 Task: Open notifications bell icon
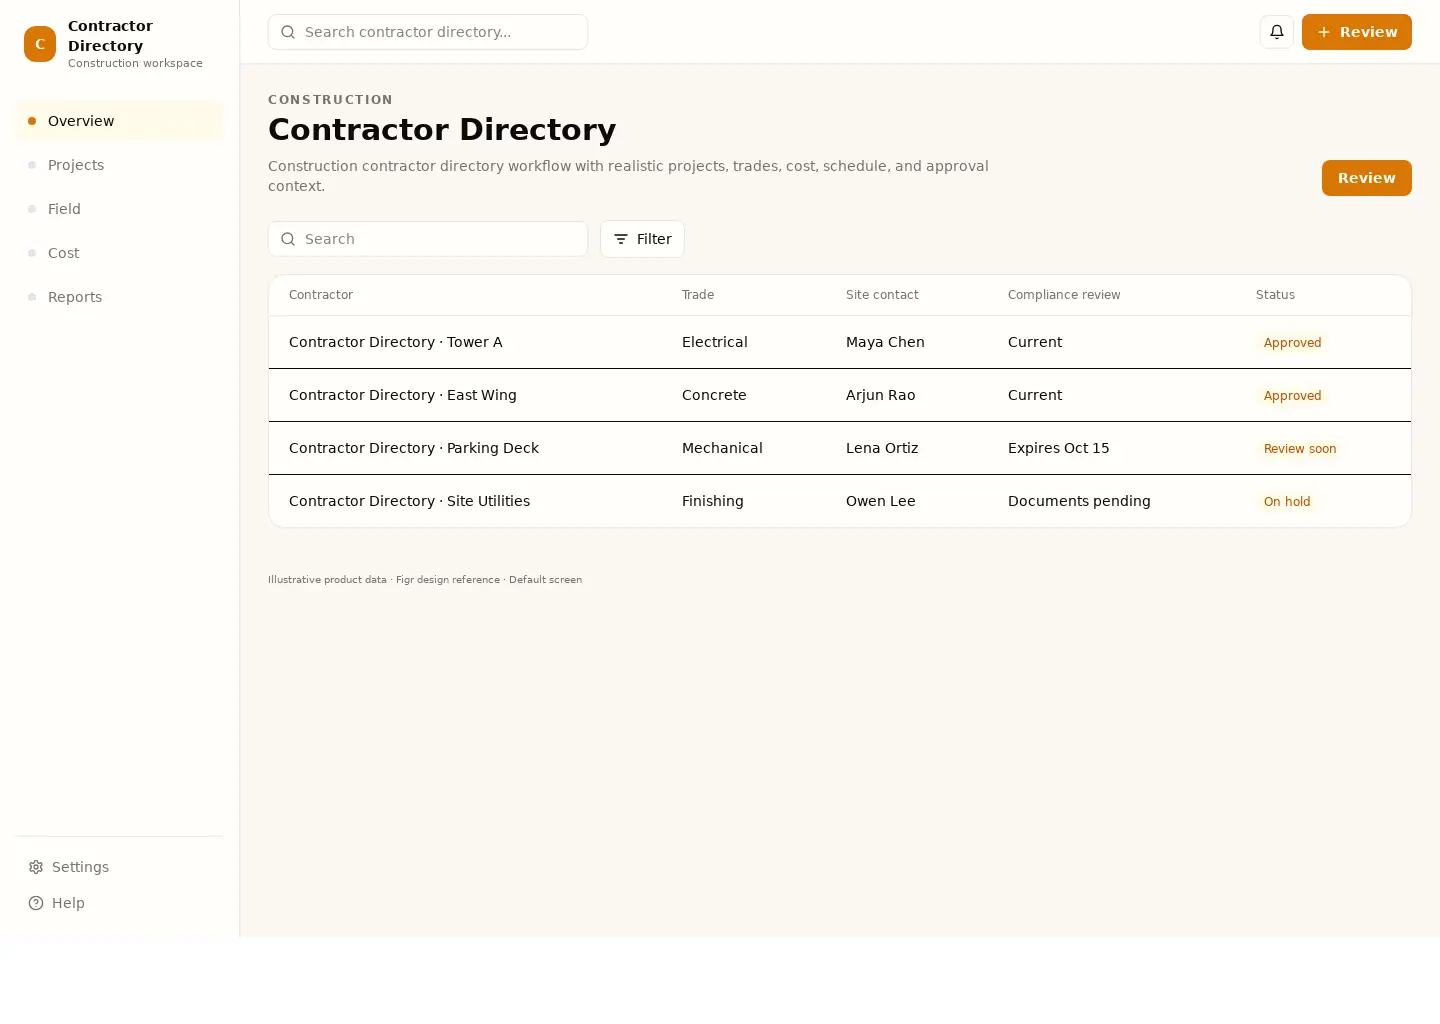[1277, 32]
